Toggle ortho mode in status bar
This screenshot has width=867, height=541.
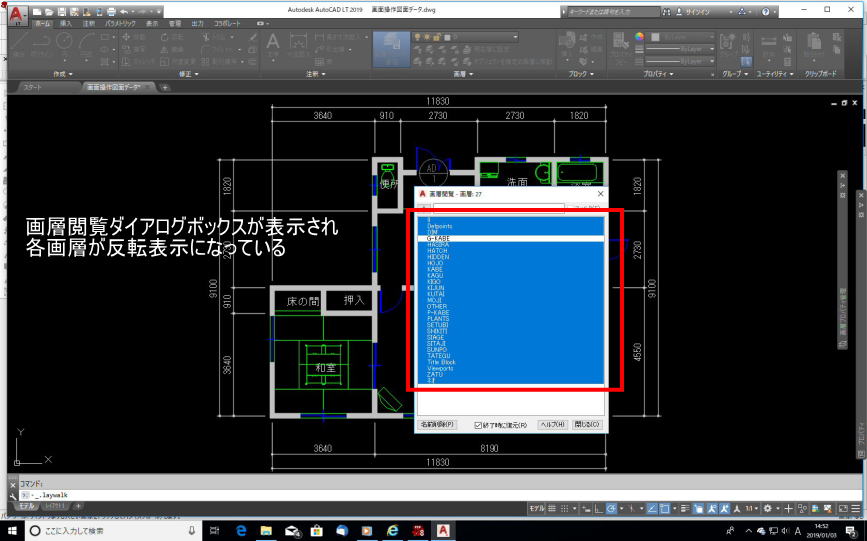click(598, 508)
